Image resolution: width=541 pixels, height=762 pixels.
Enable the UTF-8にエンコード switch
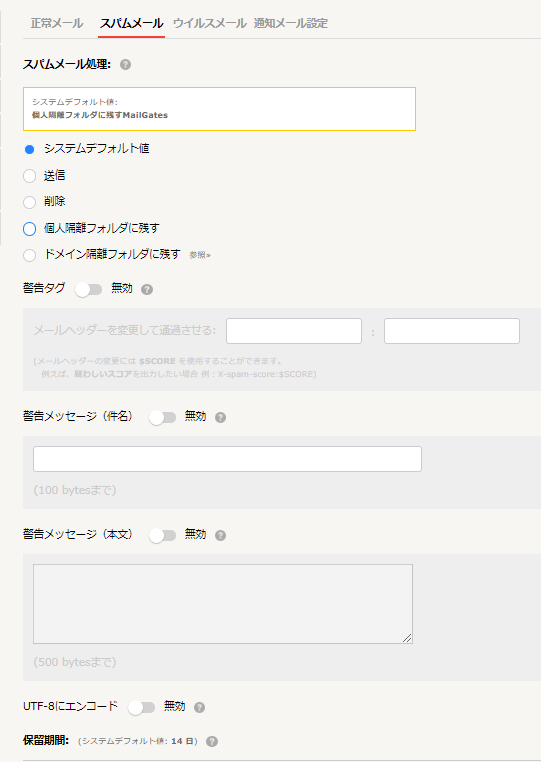click(141, 708)
